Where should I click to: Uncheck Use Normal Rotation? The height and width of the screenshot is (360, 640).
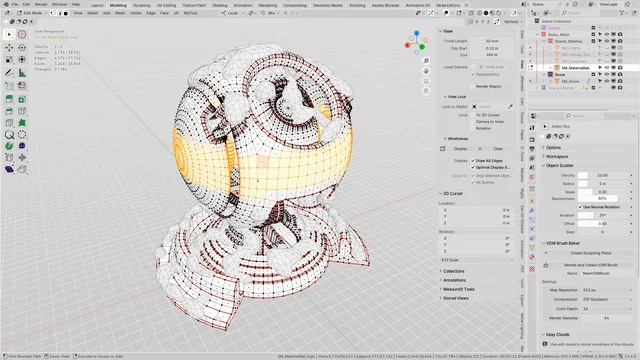pos(580,207)
